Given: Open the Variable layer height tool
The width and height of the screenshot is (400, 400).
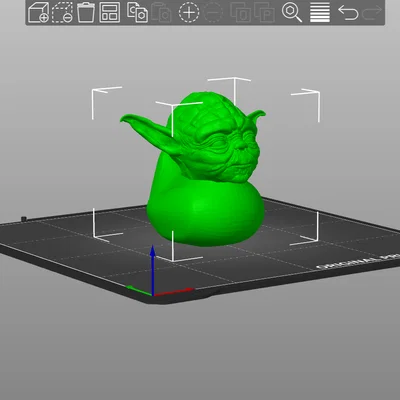Looking at the screenshot, I should (320, 12).
